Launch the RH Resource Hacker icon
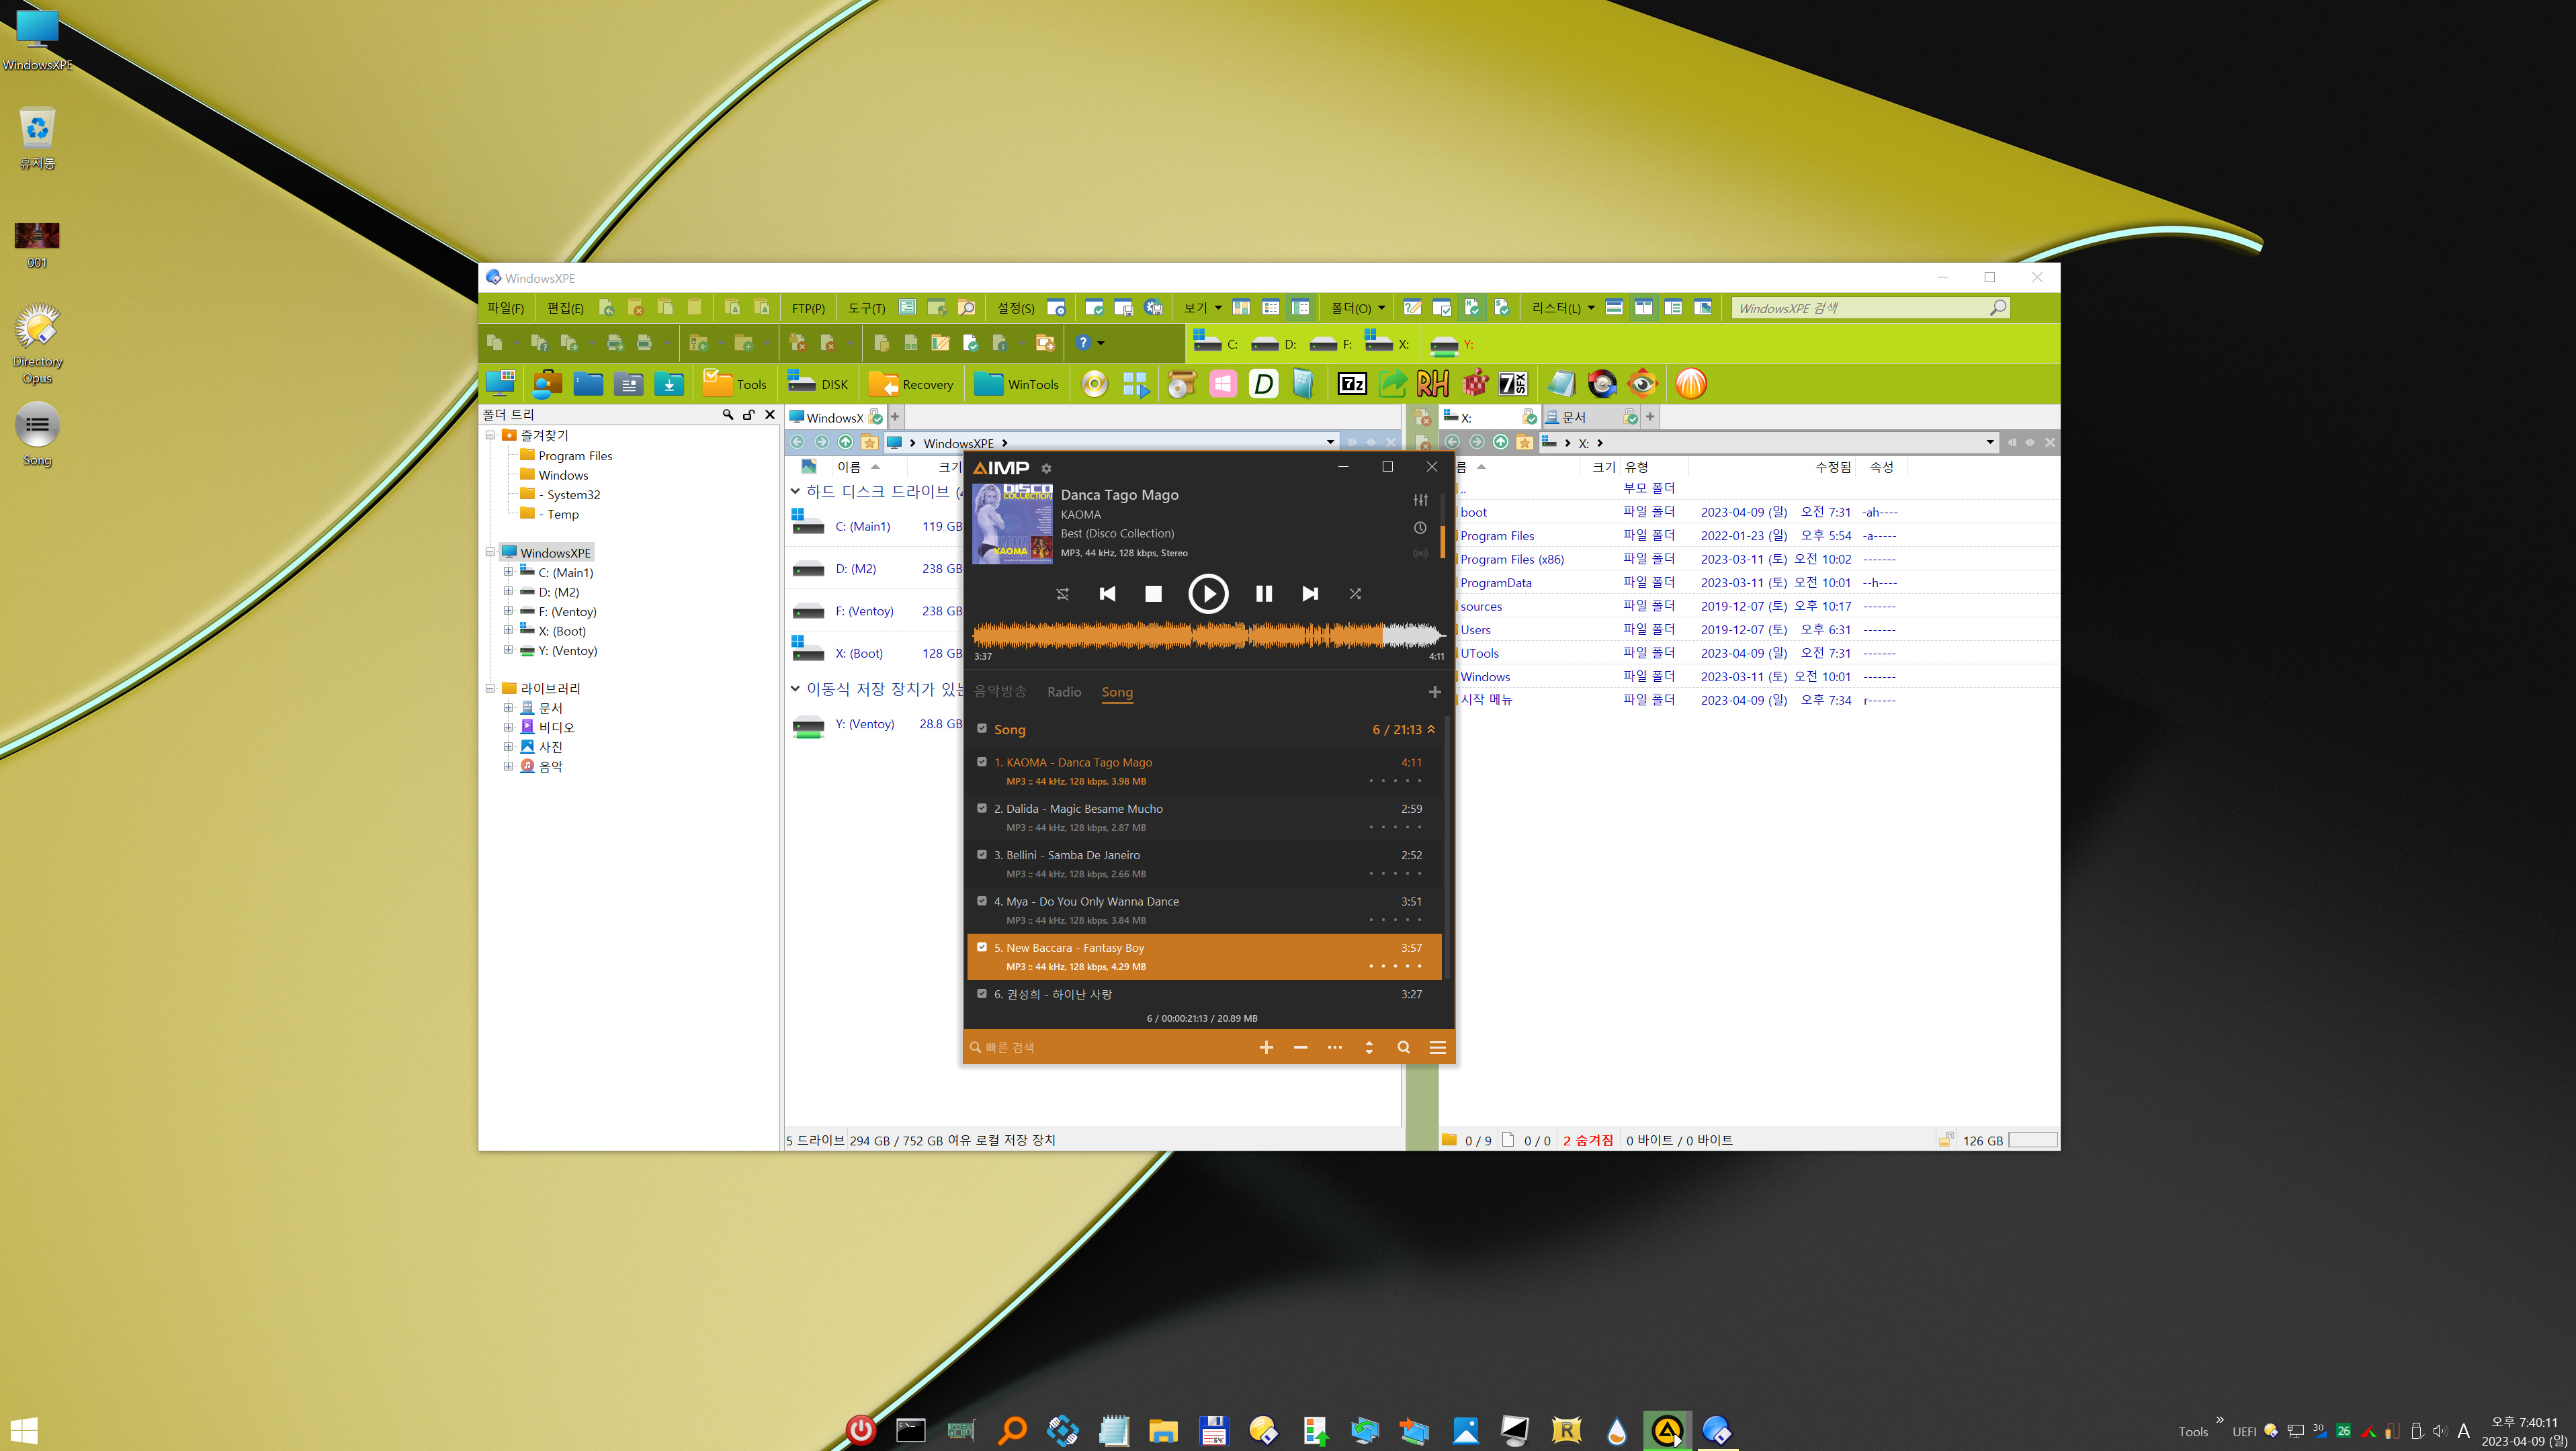2576x1451 pixels. (1432, 384)
